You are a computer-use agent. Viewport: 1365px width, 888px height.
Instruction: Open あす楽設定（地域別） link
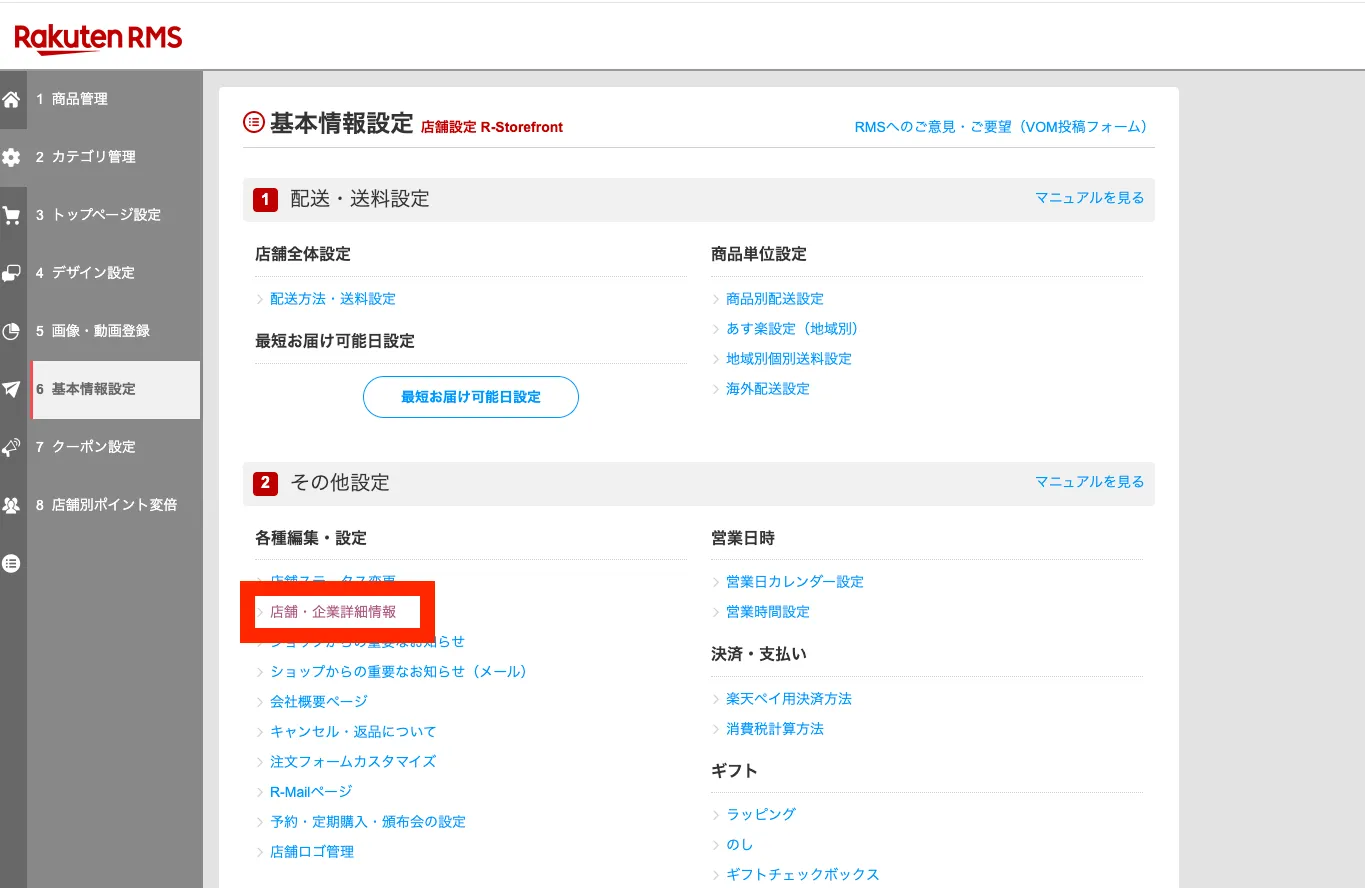click(792, 329)
